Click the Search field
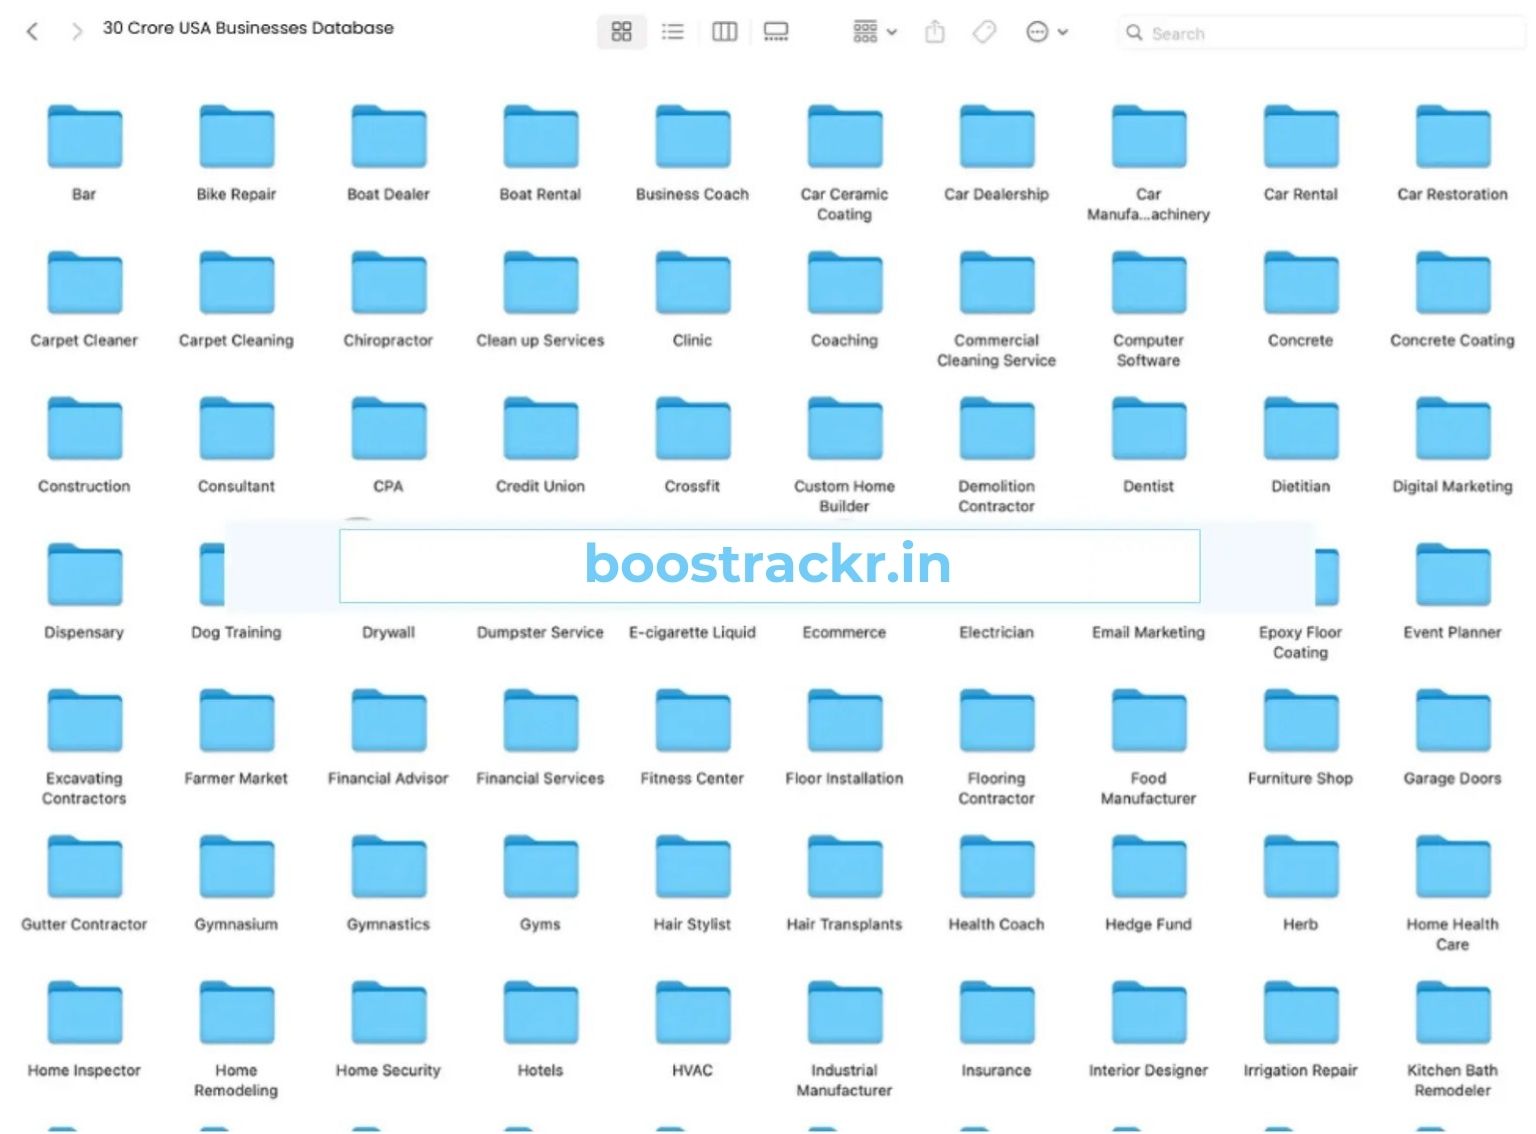Screen dimensions: 1536x1134 [1320, 33]
